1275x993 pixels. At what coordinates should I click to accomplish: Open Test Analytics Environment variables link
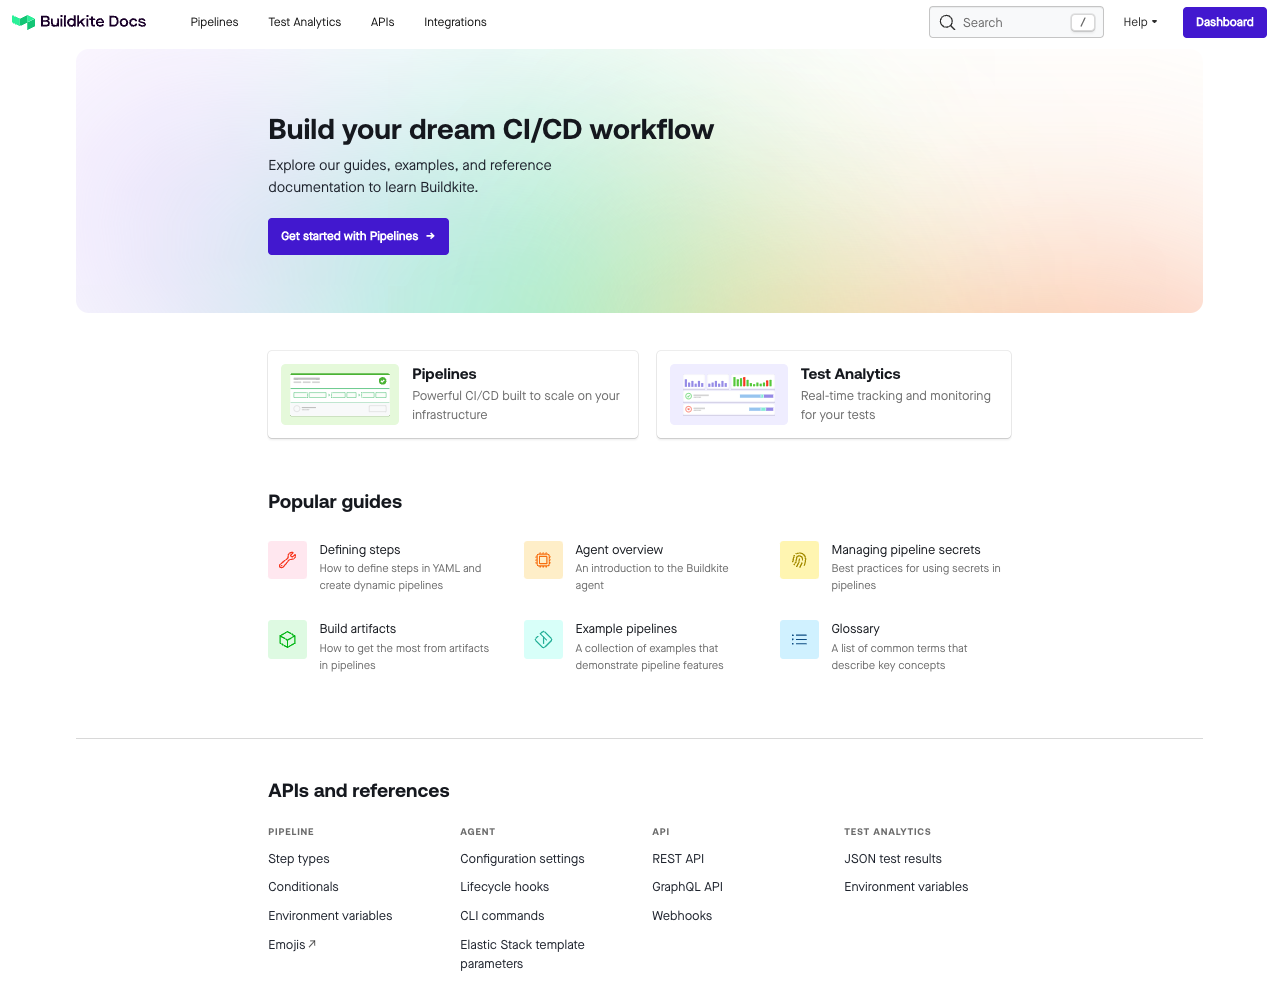click(906, 887)
